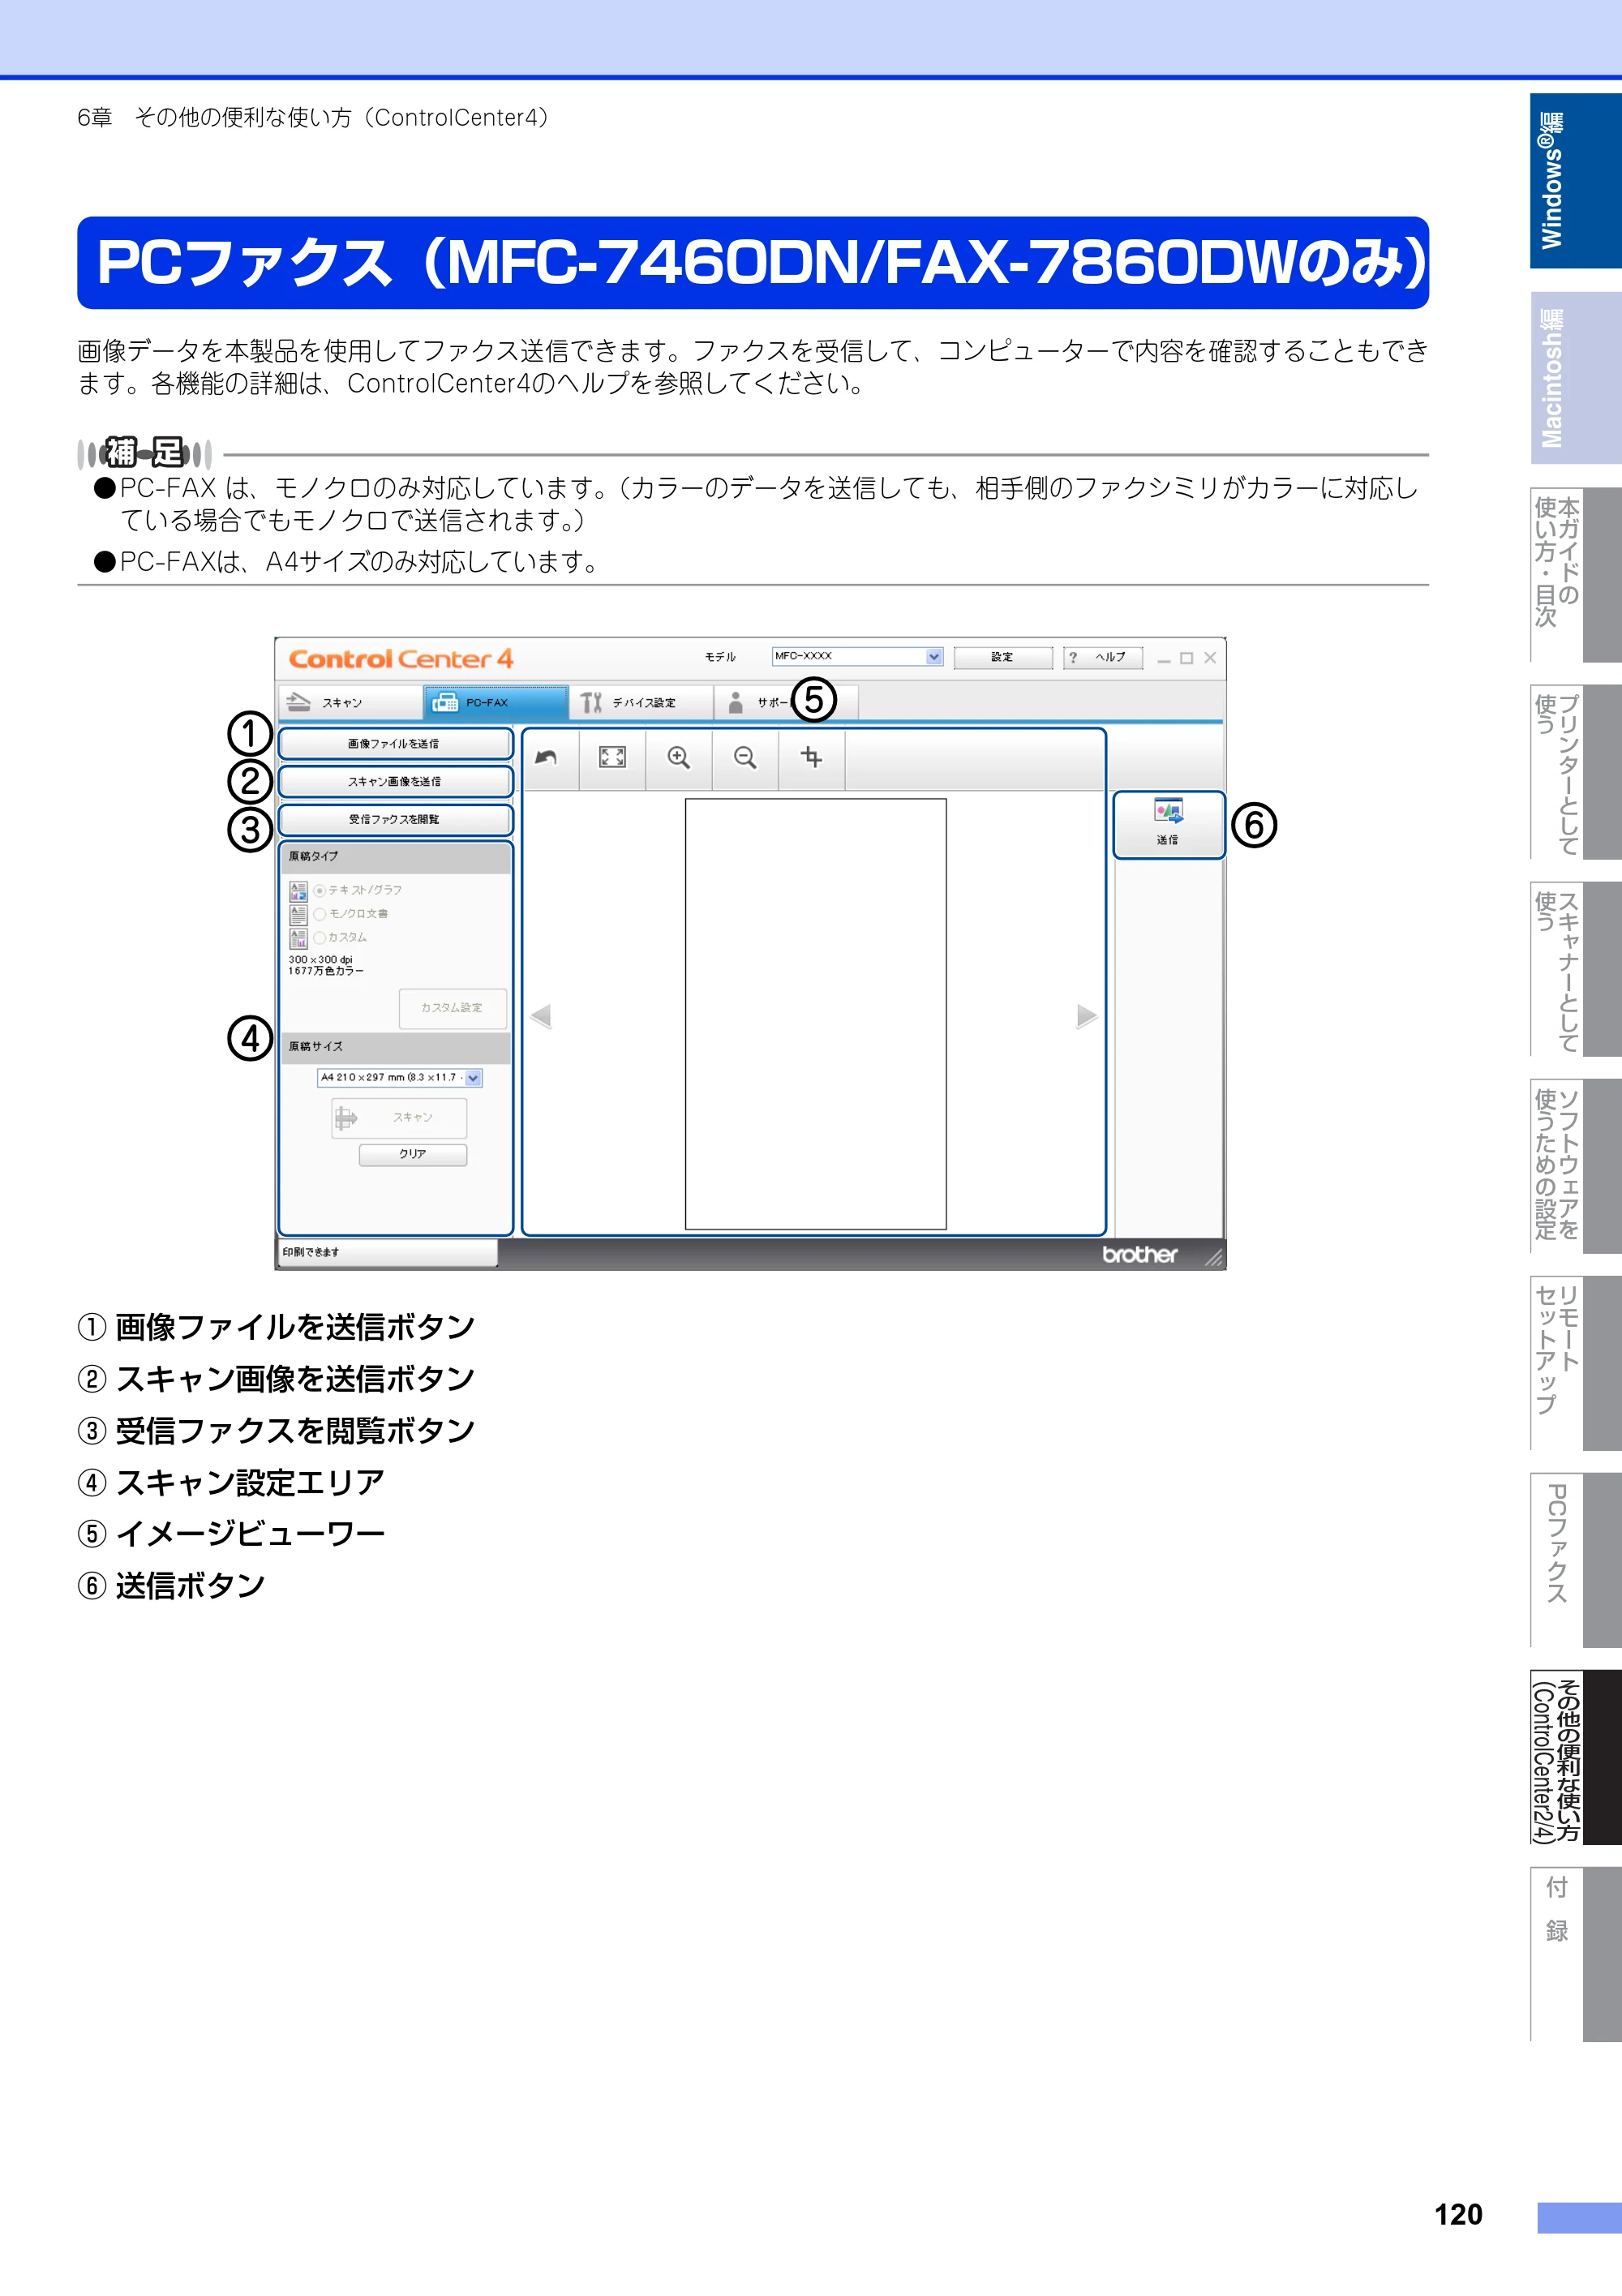Open Macintosh編 side index tab
1622x2296 pixels.
point(1575,378)
